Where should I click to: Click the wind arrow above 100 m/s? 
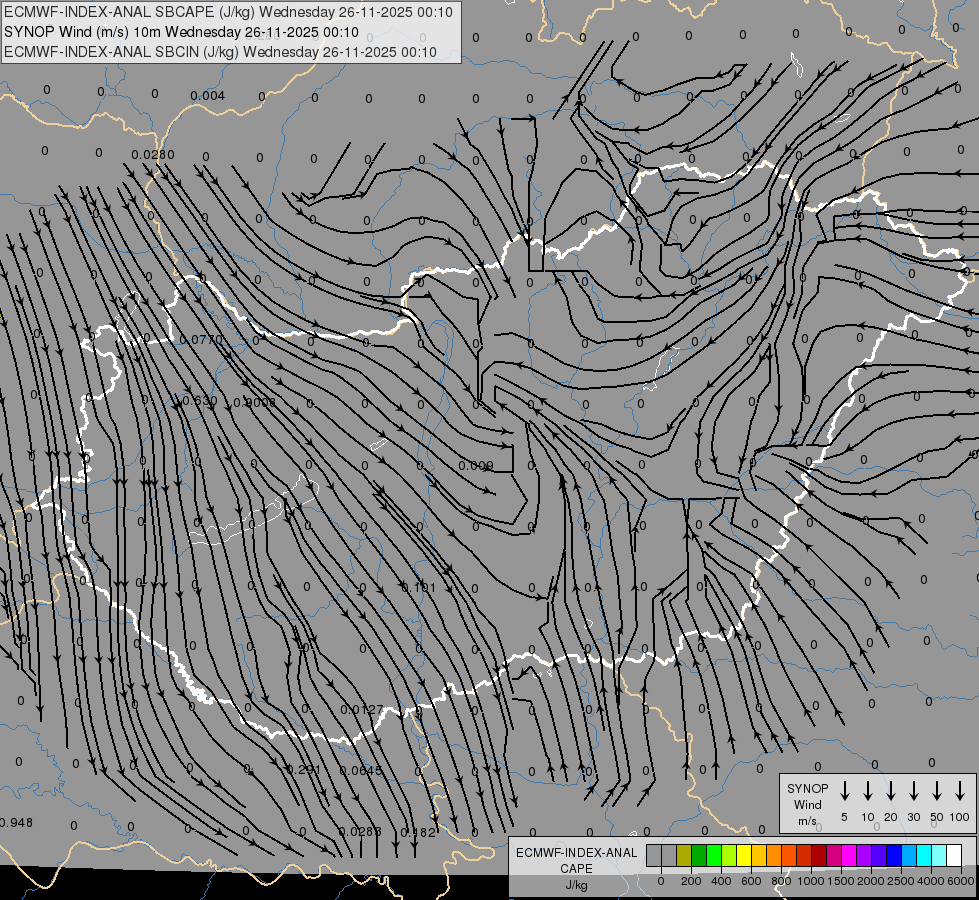point(960,791)
